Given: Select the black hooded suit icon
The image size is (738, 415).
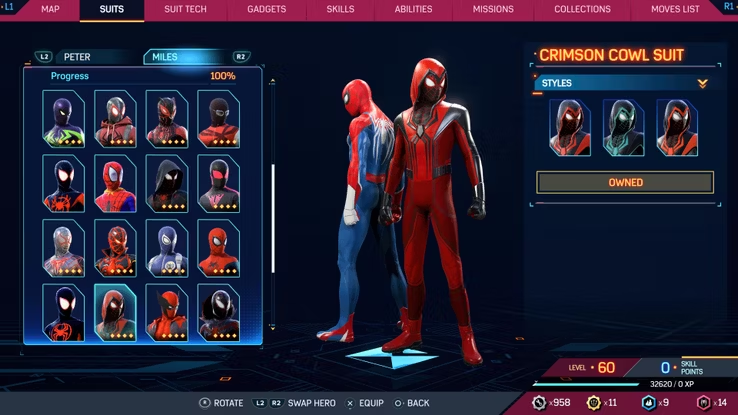Looking at the screenshot, I should (166, 182).
